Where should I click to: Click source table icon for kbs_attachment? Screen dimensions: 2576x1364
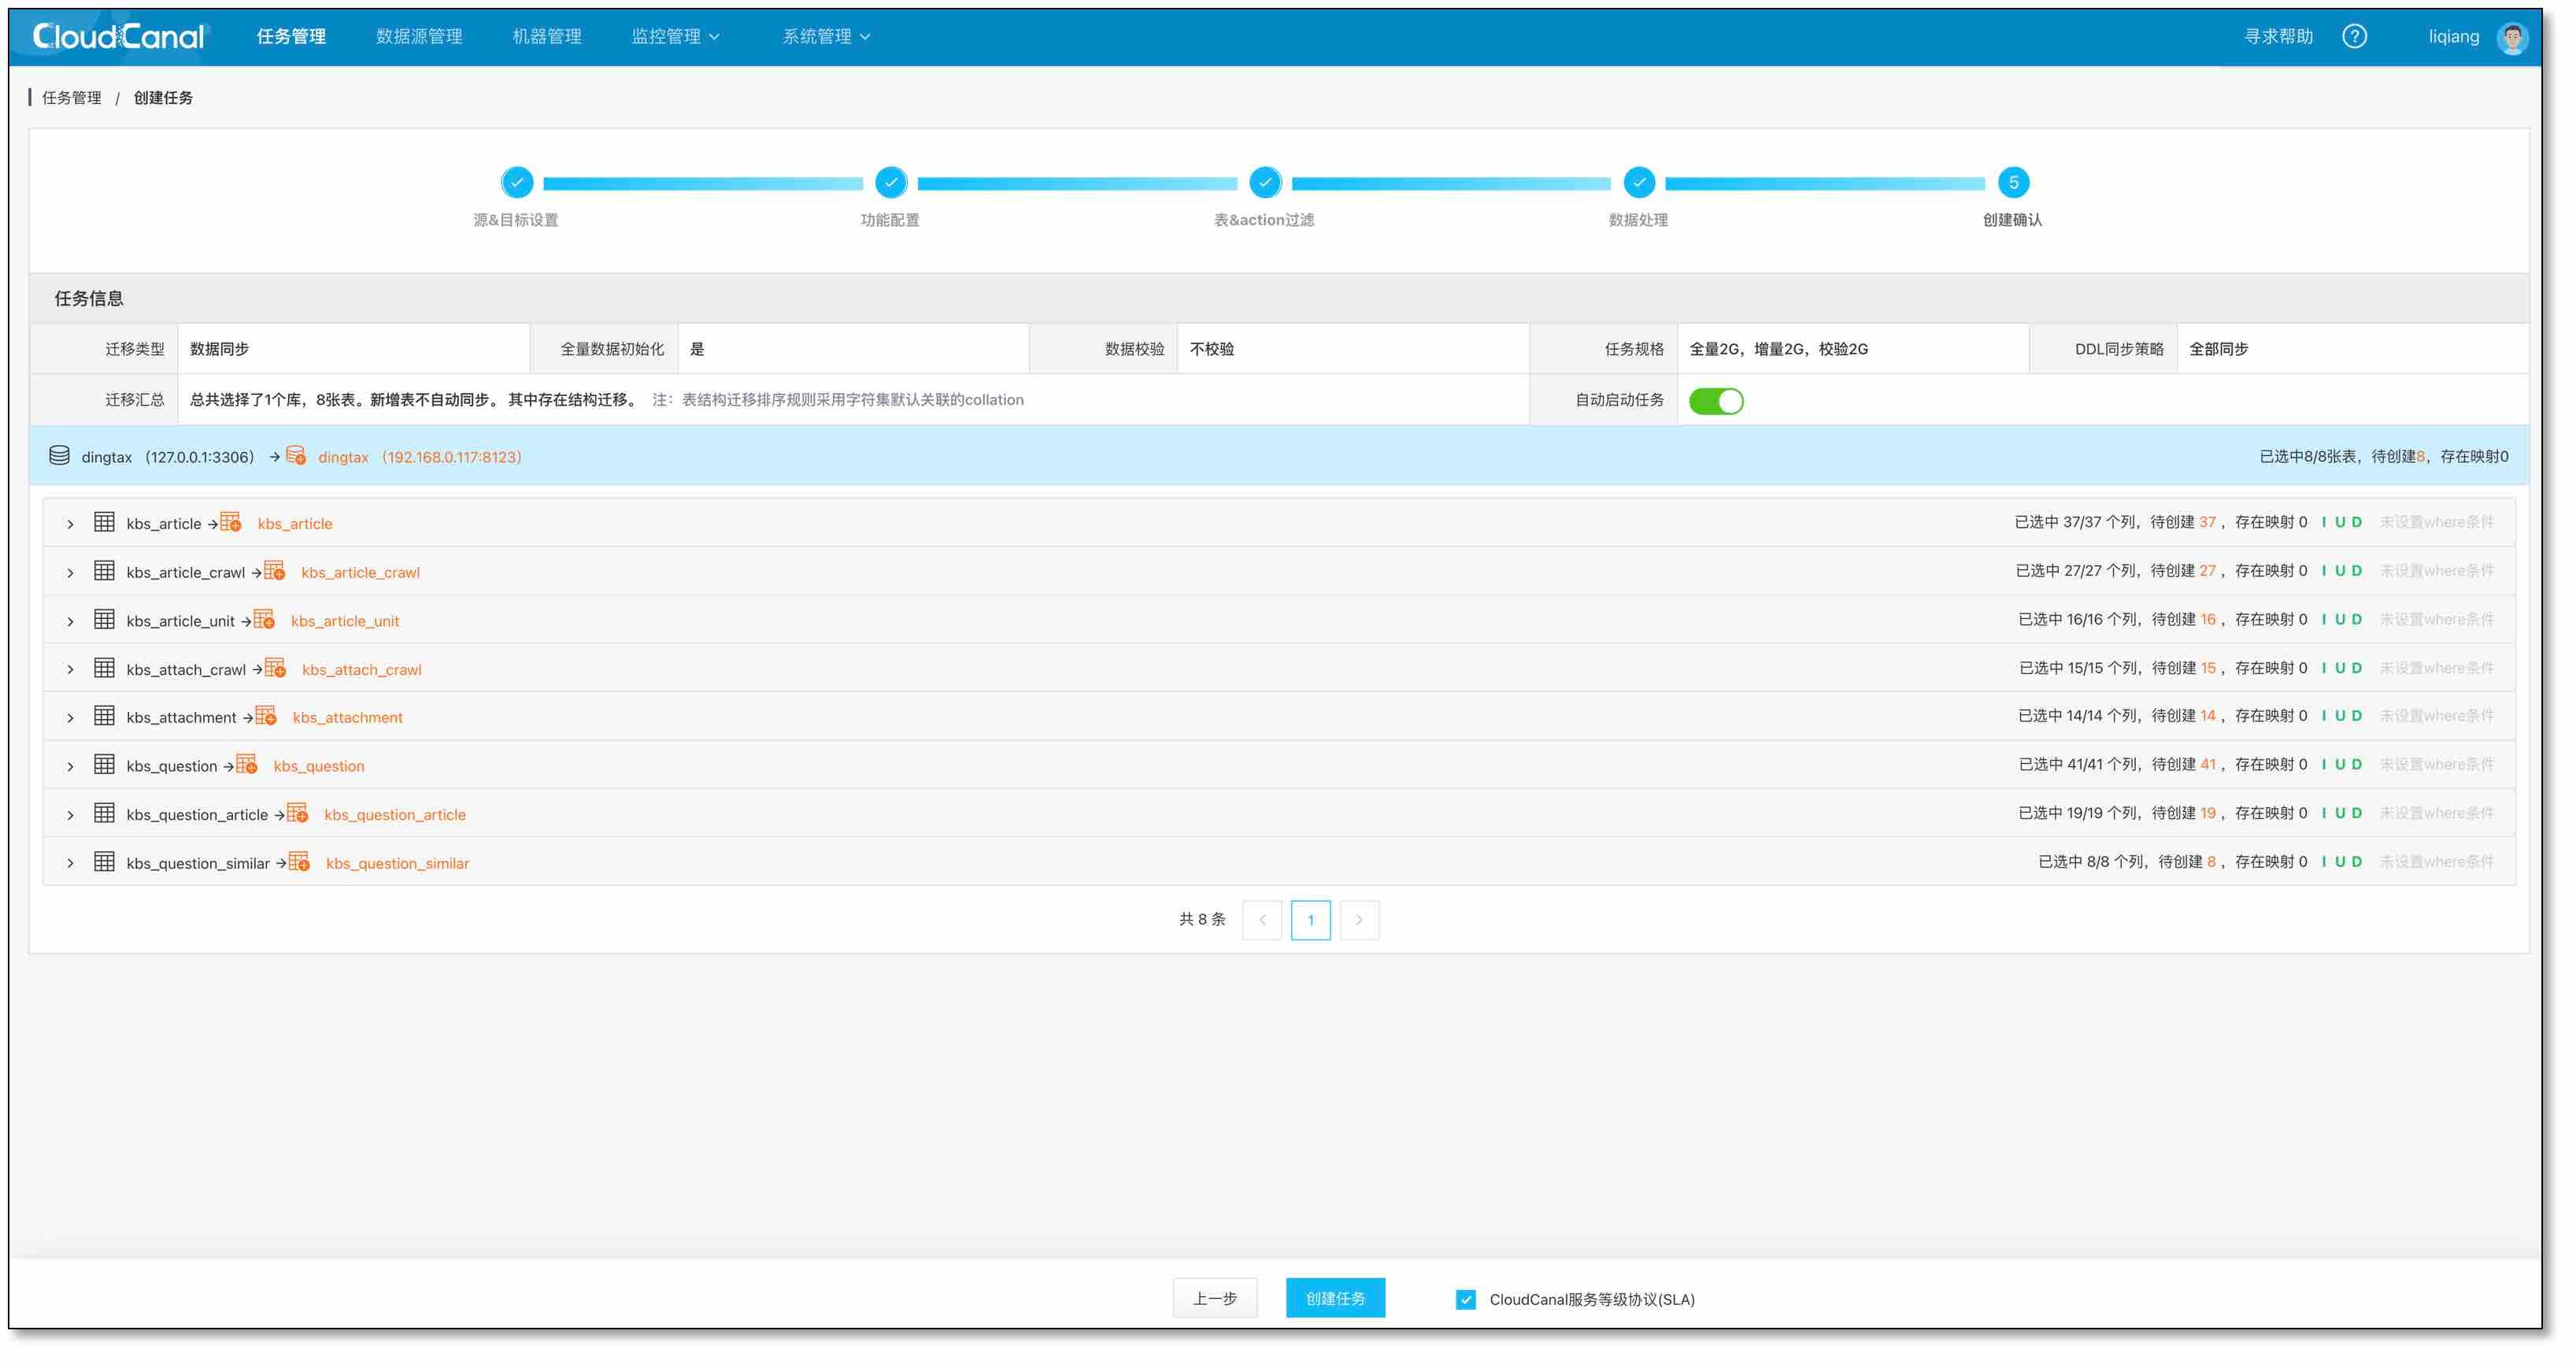point(104,717)
